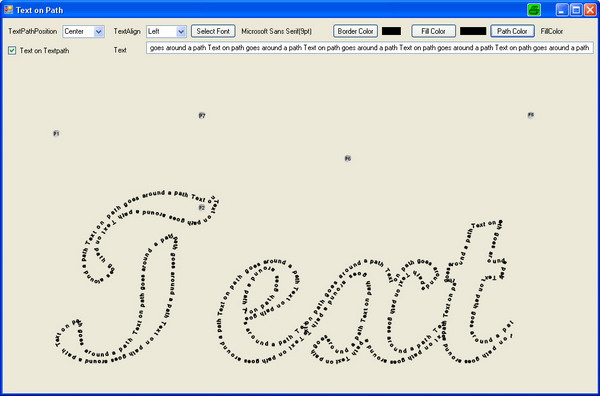Select the P6 path control point
Viewport: 600px width, 396px height.
(x=347, y=158)
